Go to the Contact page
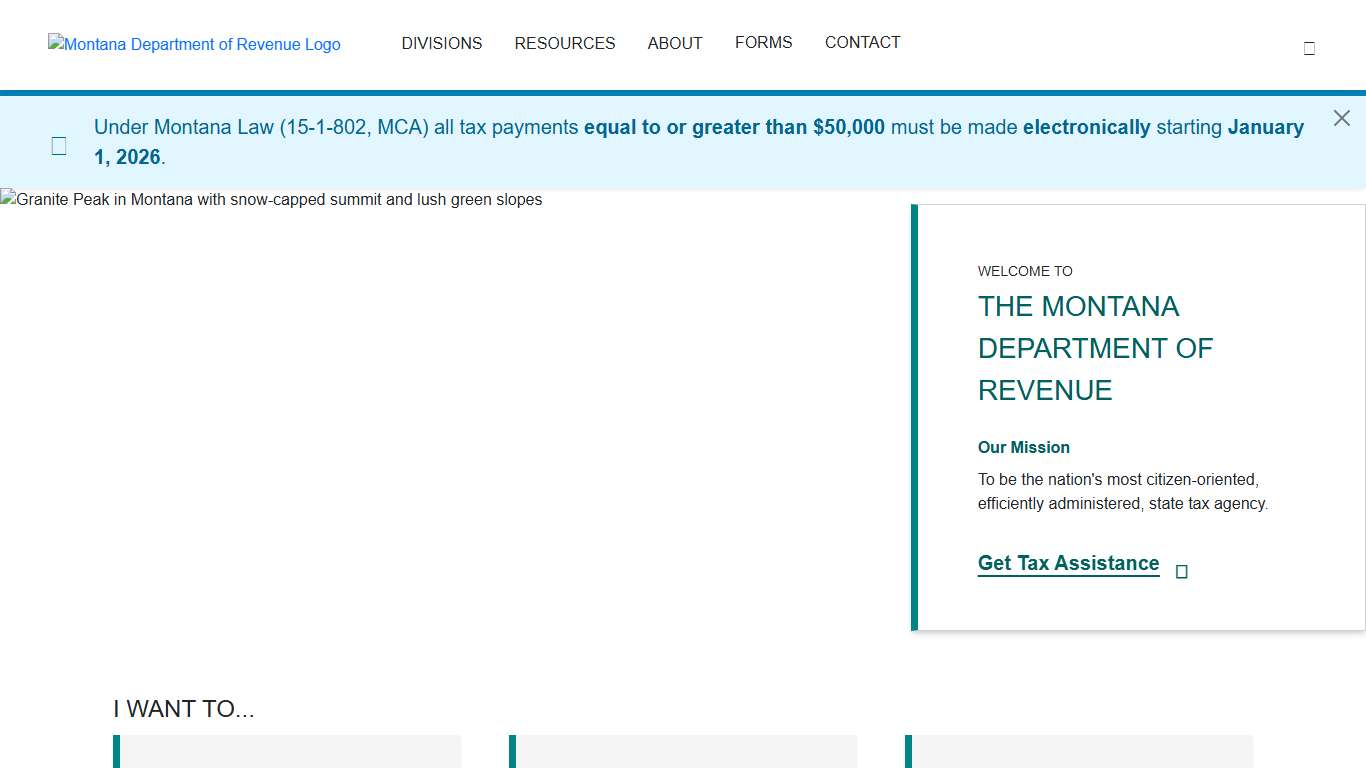The height and width of the screenshot is (768, 1366). pyautogui.click(x=862, y=43)
